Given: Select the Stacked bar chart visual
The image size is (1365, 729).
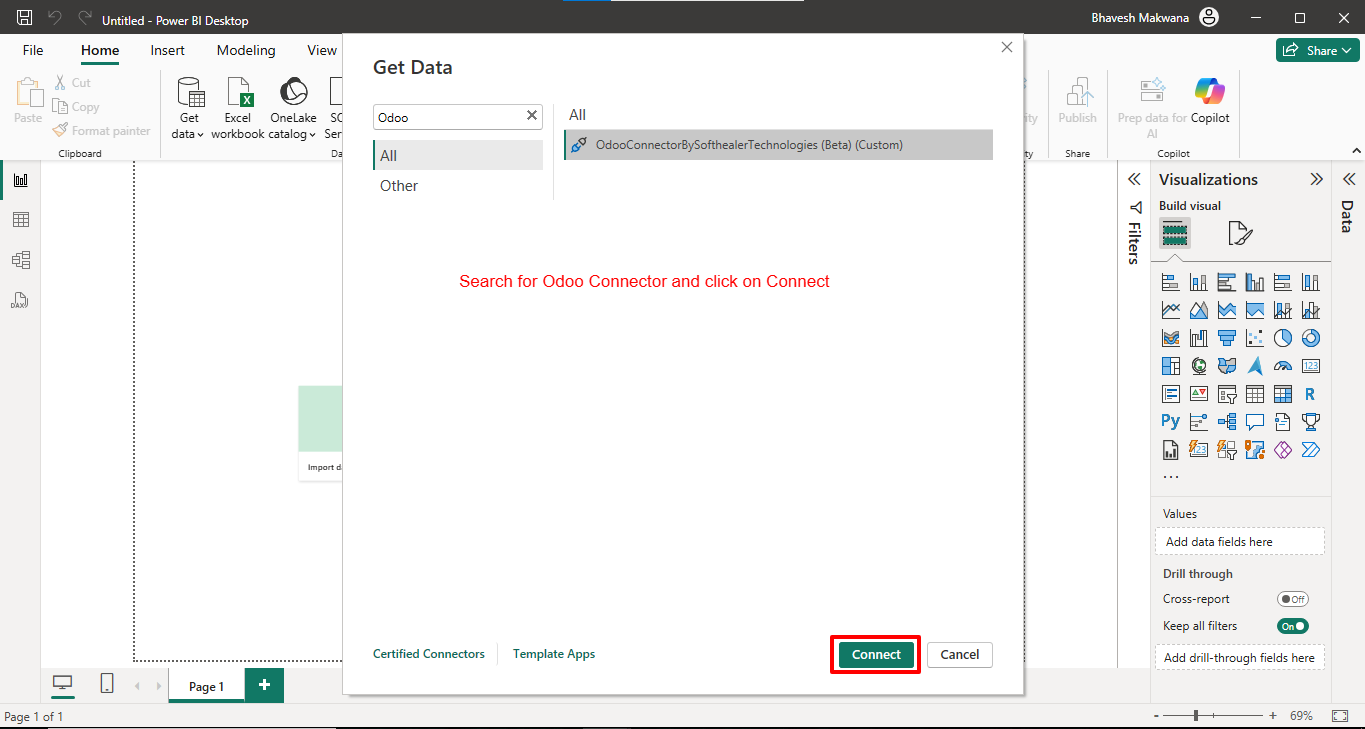Looking at the screenshot, I should click(x=1170, y=282).
